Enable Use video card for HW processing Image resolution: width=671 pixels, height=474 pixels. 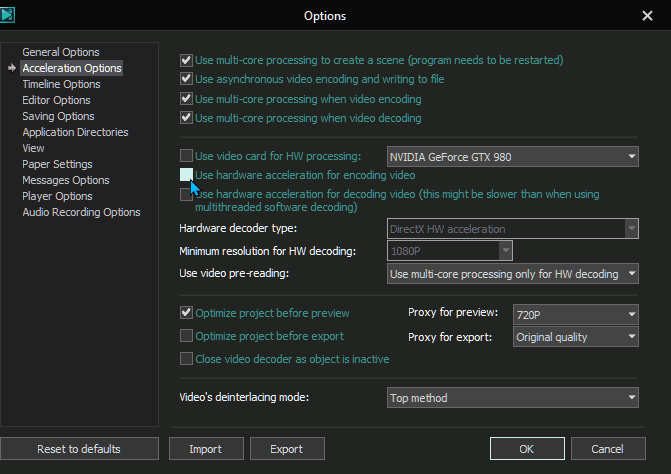click(x=186, y=156)
